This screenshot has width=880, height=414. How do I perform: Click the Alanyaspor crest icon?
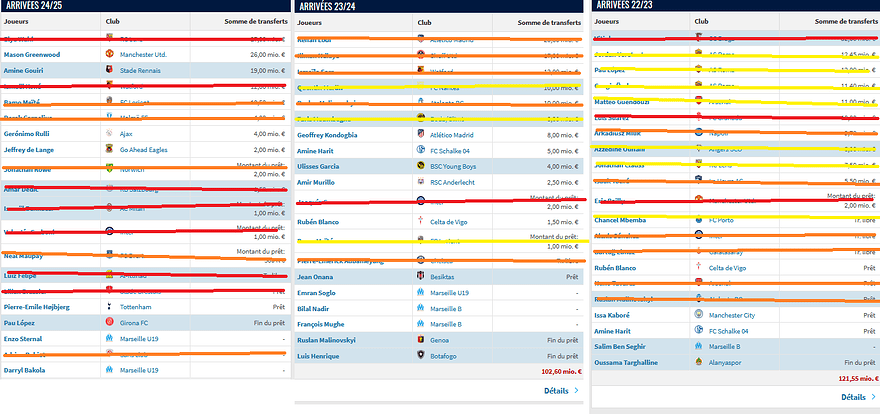click(x=699, y=362)
